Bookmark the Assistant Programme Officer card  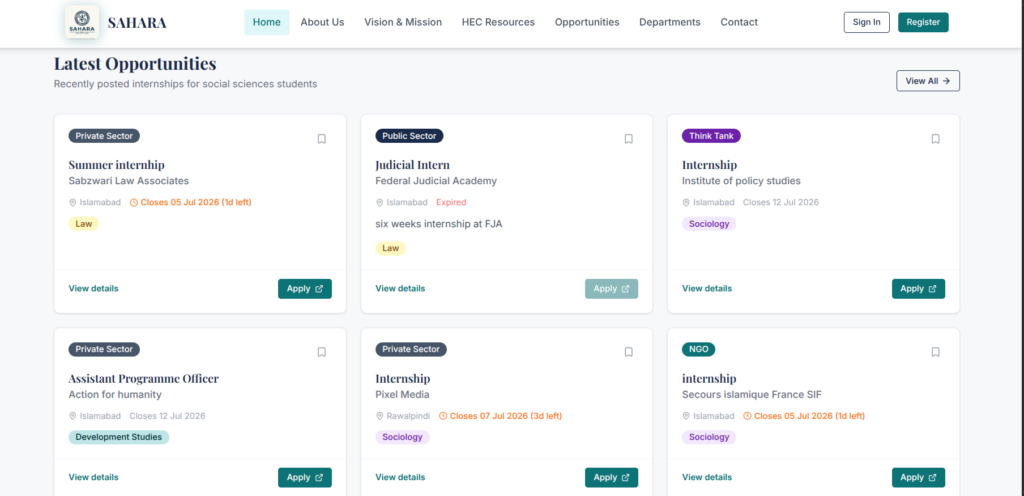click(x=321, y=352)
